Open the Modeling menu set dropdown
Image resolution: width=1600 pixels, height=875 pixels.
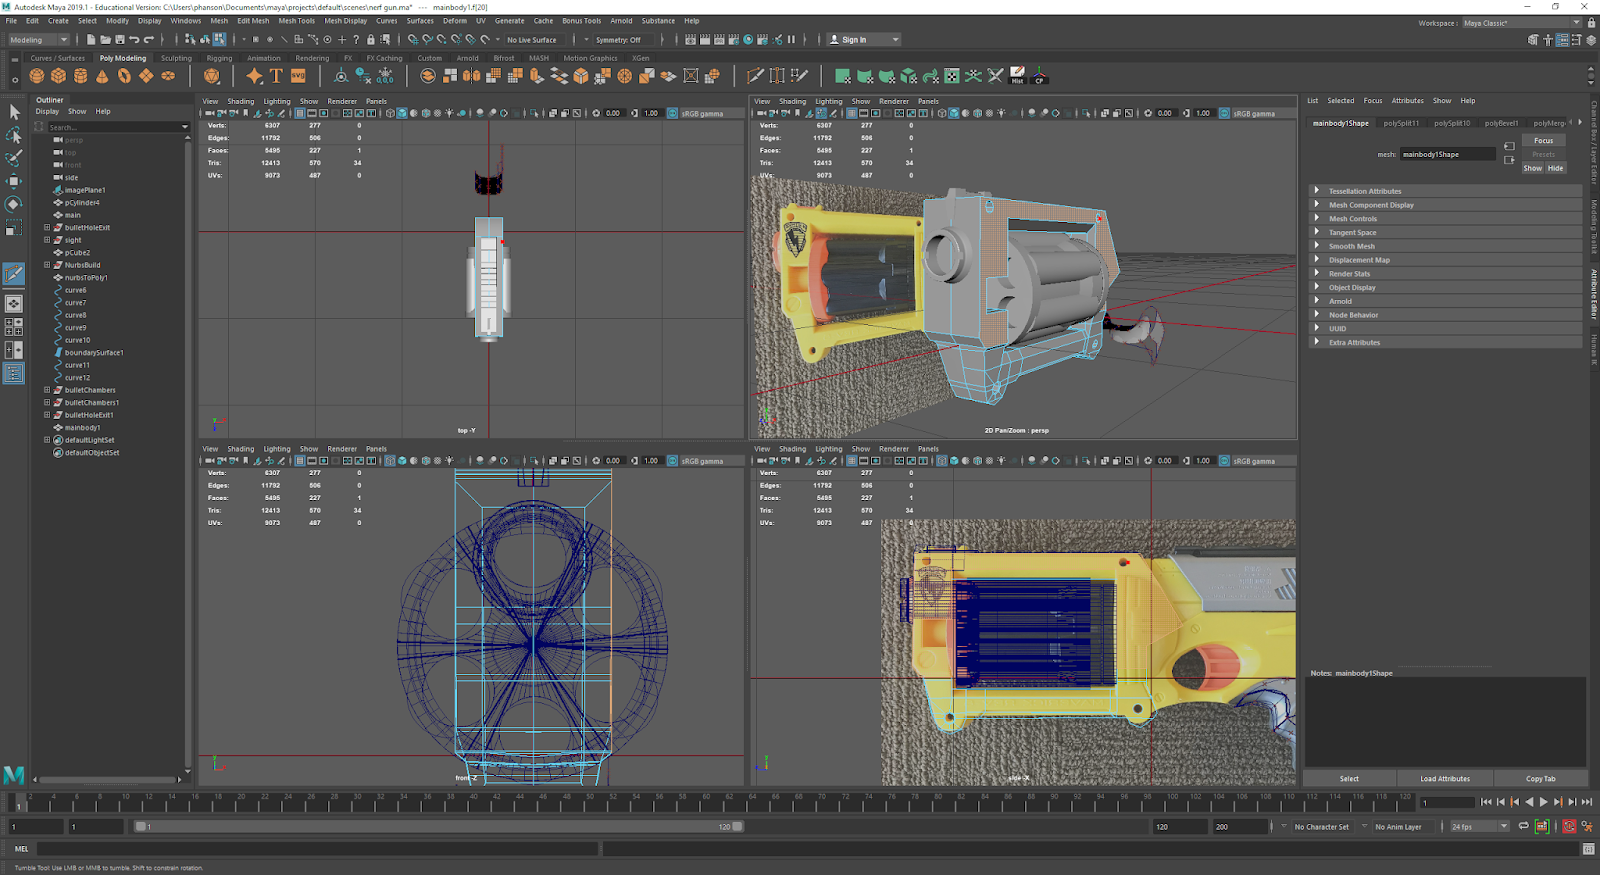tap(39, 40)
